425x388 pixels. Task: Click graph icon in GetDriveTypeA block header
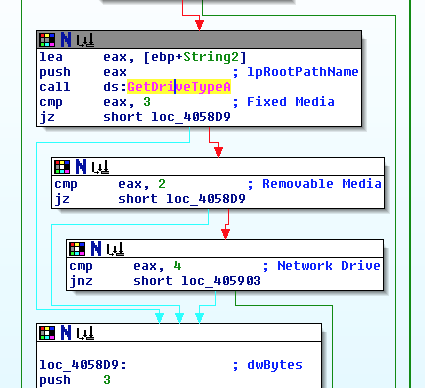point(85,41)
